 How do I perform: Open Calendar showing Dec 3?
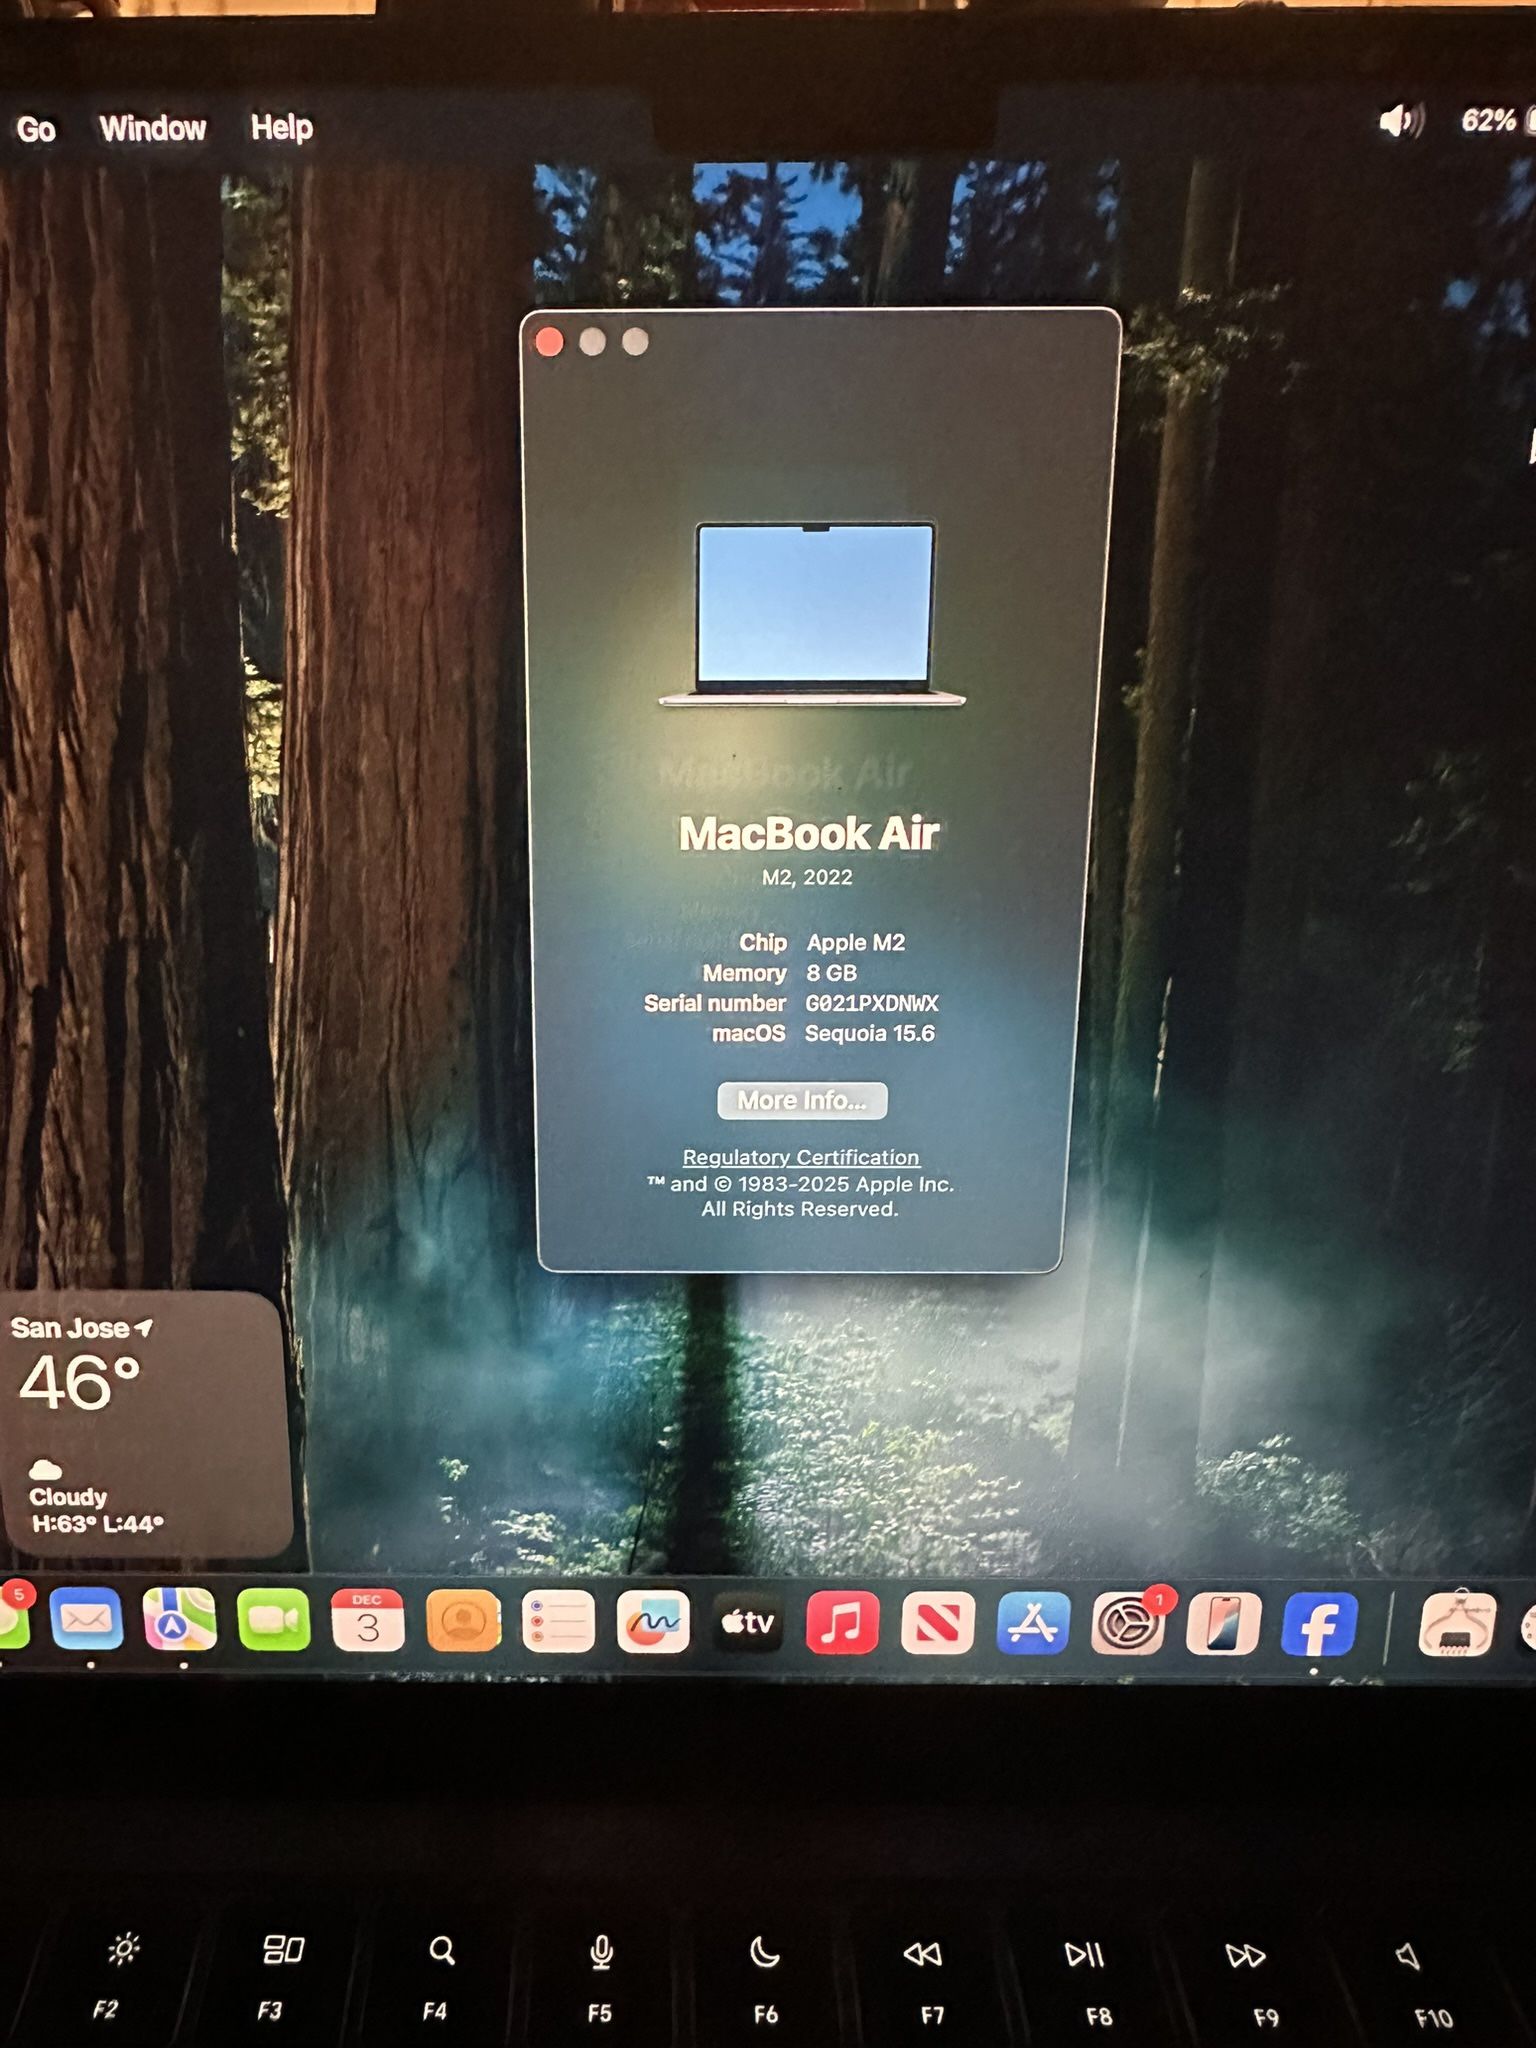coord(368,1620)
